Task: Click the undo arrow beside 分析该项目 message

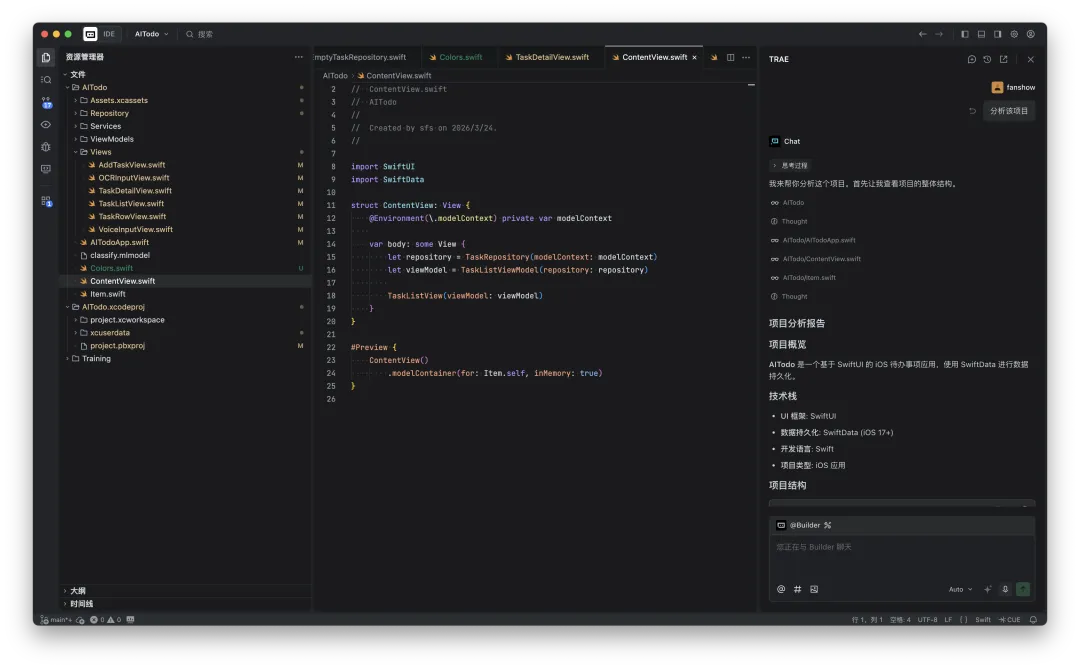Action: pos(973,111)
